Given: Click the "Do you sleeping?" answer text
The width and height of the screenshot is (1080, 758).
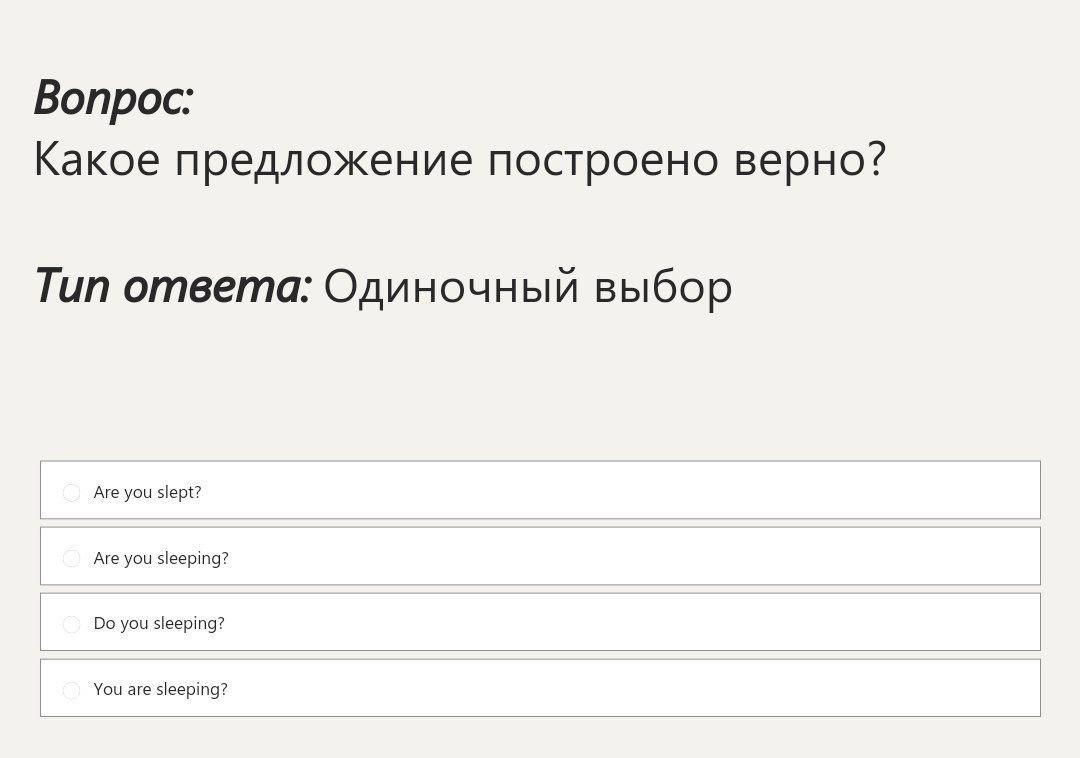Looking at the screenshot, I should click(x=159, y=623).
